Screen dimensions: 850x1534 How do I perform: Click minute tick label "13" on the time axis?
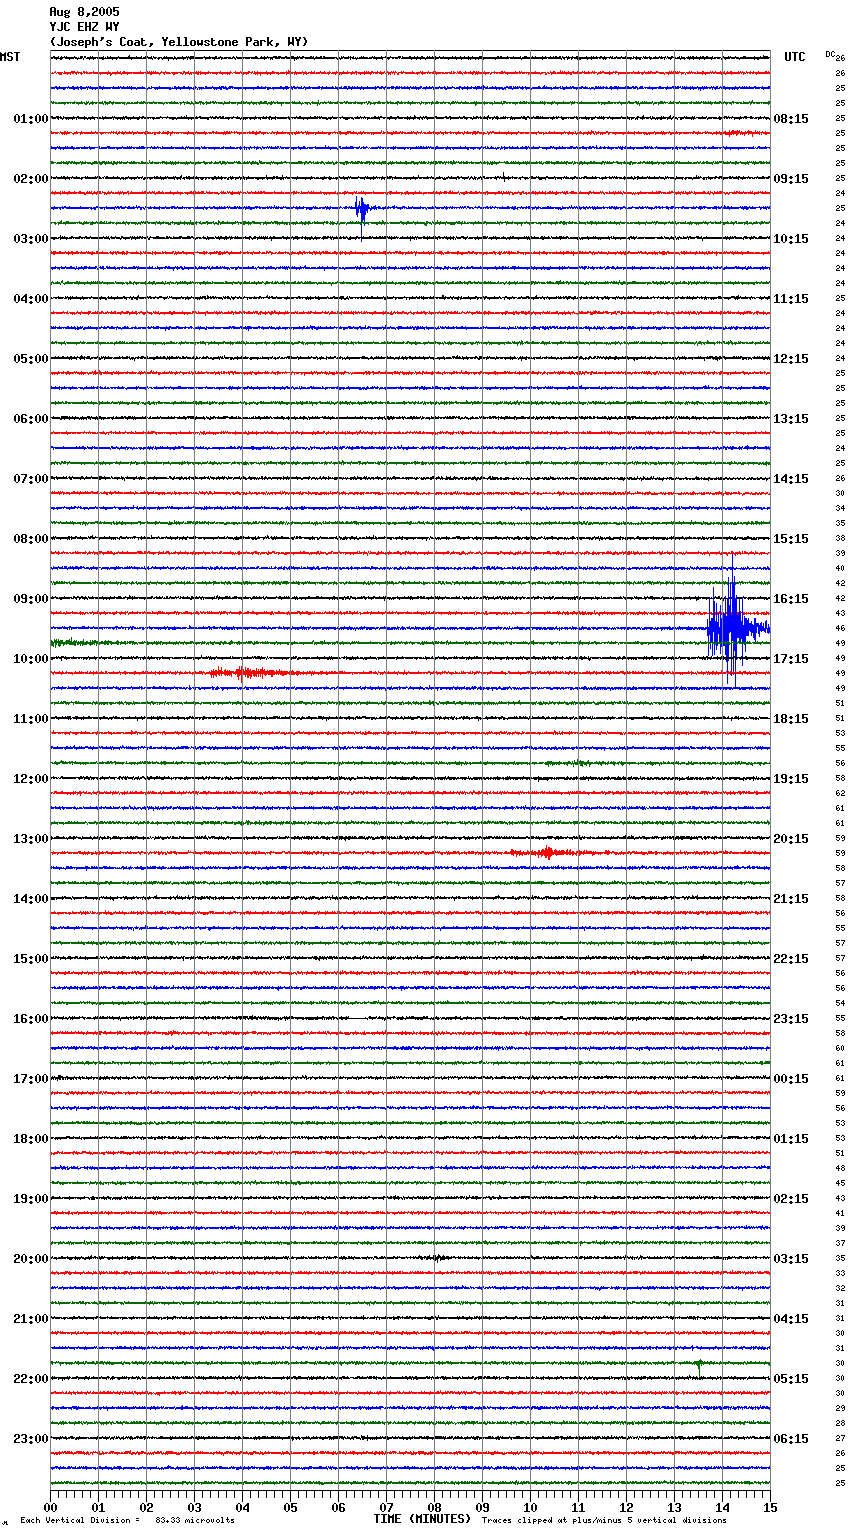[x=674, y=1507]
